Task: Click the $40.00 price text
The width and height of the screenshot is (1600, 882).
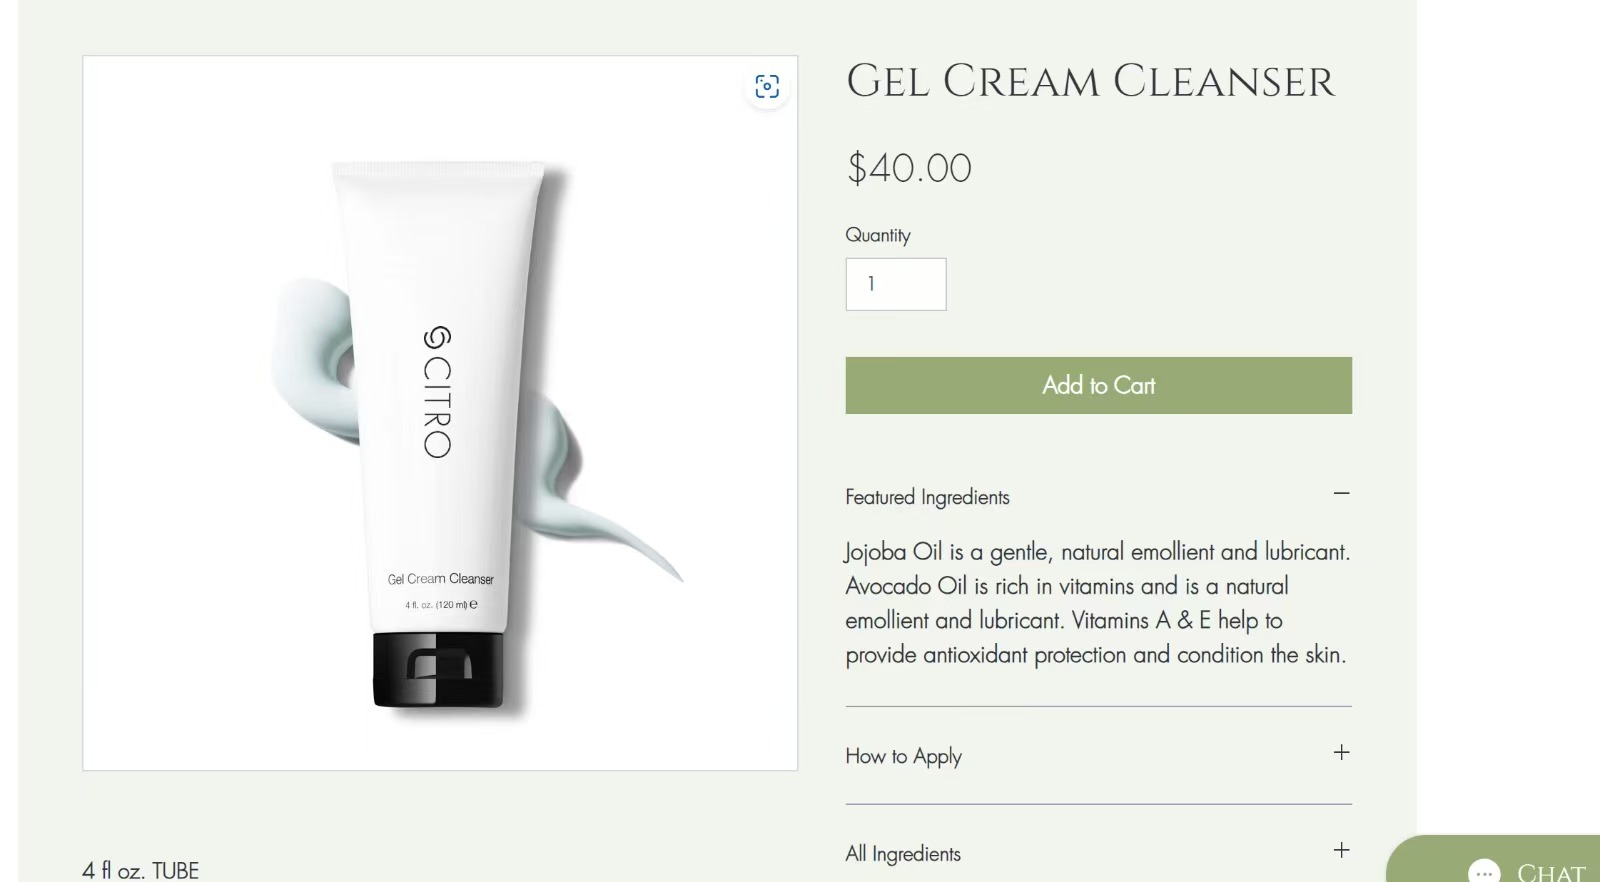Action: point(909,168)
